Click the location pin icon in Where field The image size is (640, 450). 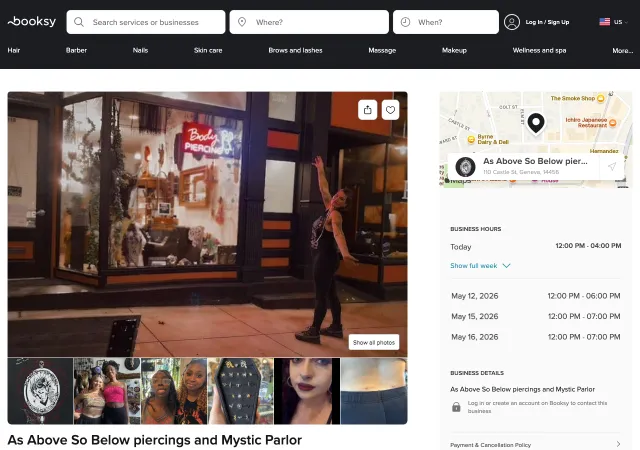[242, 22]
